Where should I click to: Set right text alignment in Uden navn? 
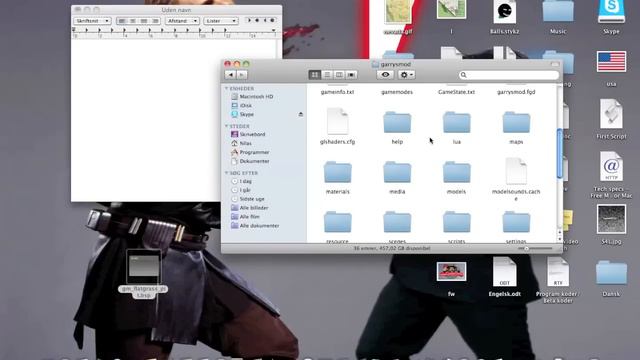click(x=155, y=21)
